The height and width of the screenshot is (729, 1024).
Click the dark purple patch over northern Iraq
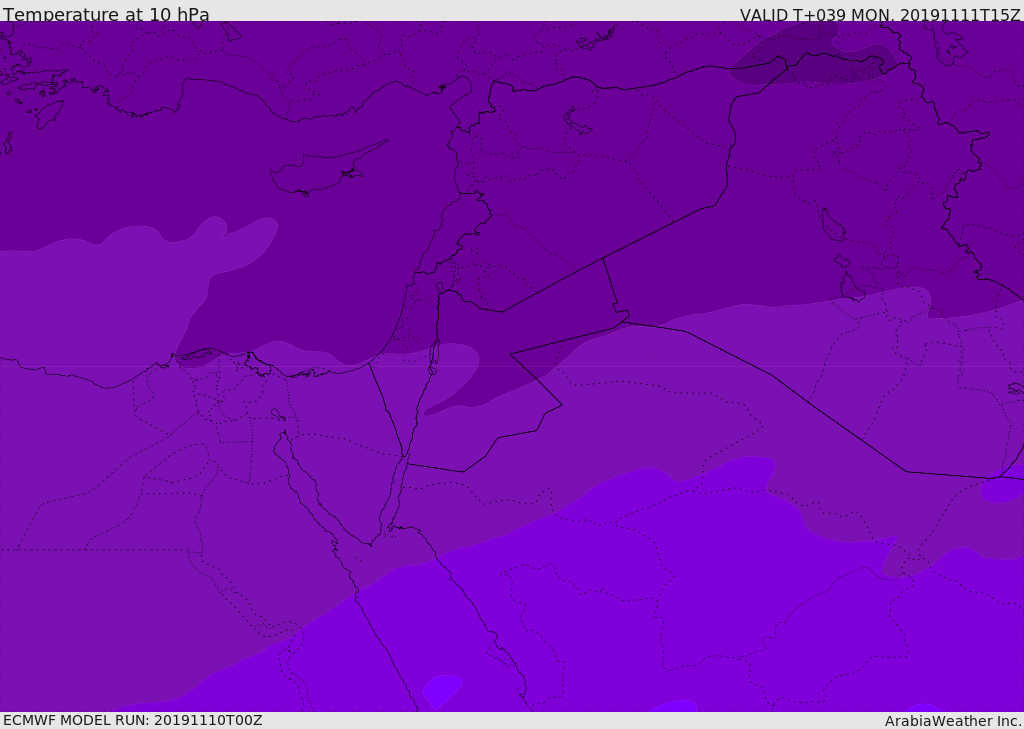coord(812,57)
